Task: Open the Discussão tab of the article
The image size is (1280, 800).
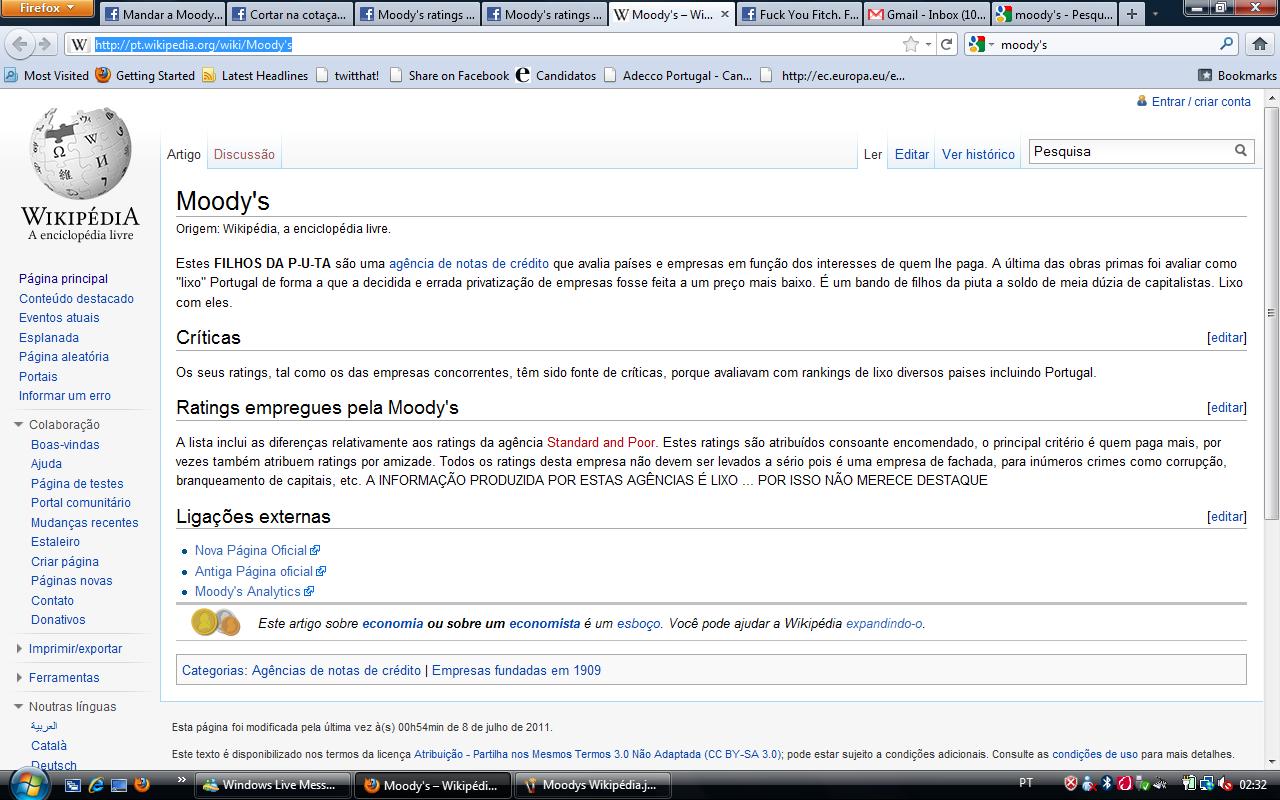Action: point(244,154)
